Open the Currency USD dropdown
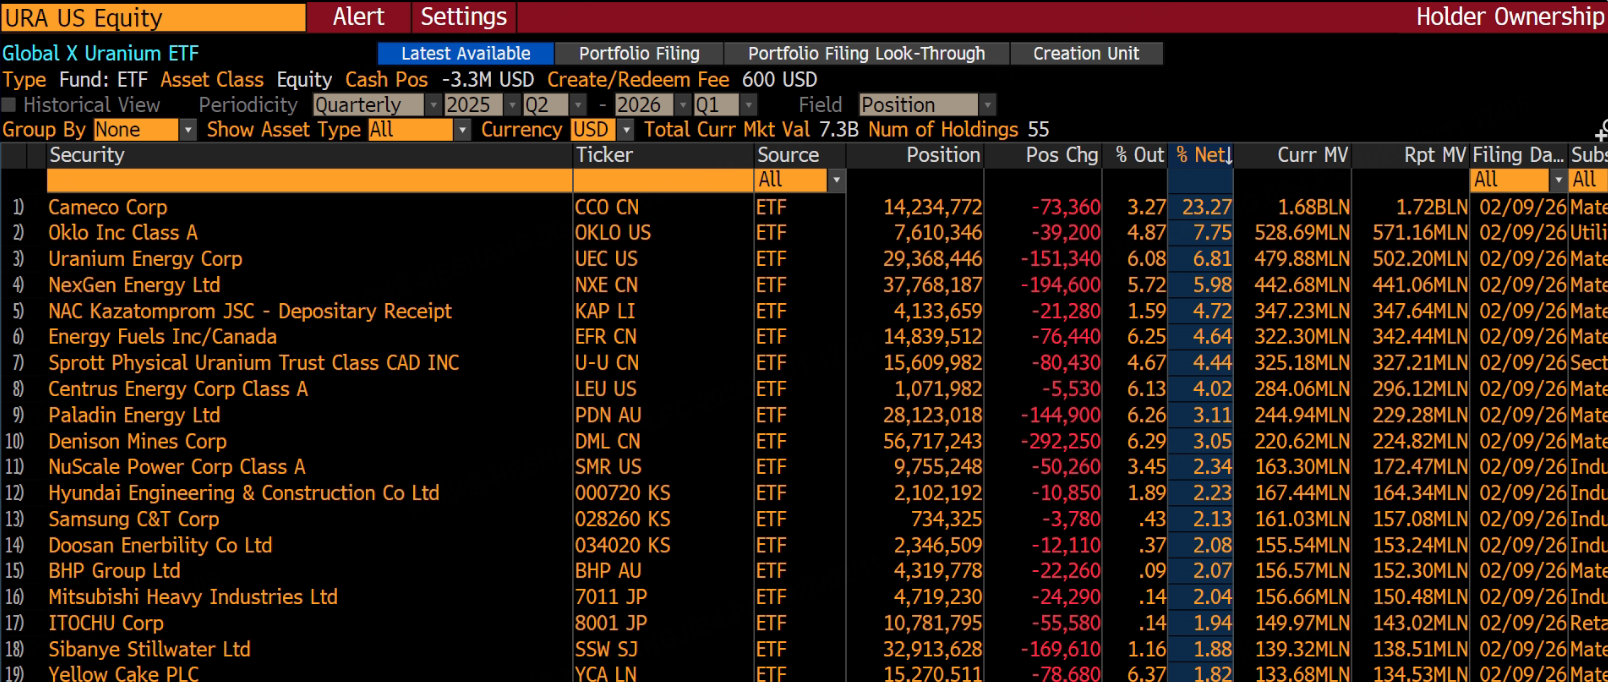This screenshot has width=1608, height=682. (626, 130)
